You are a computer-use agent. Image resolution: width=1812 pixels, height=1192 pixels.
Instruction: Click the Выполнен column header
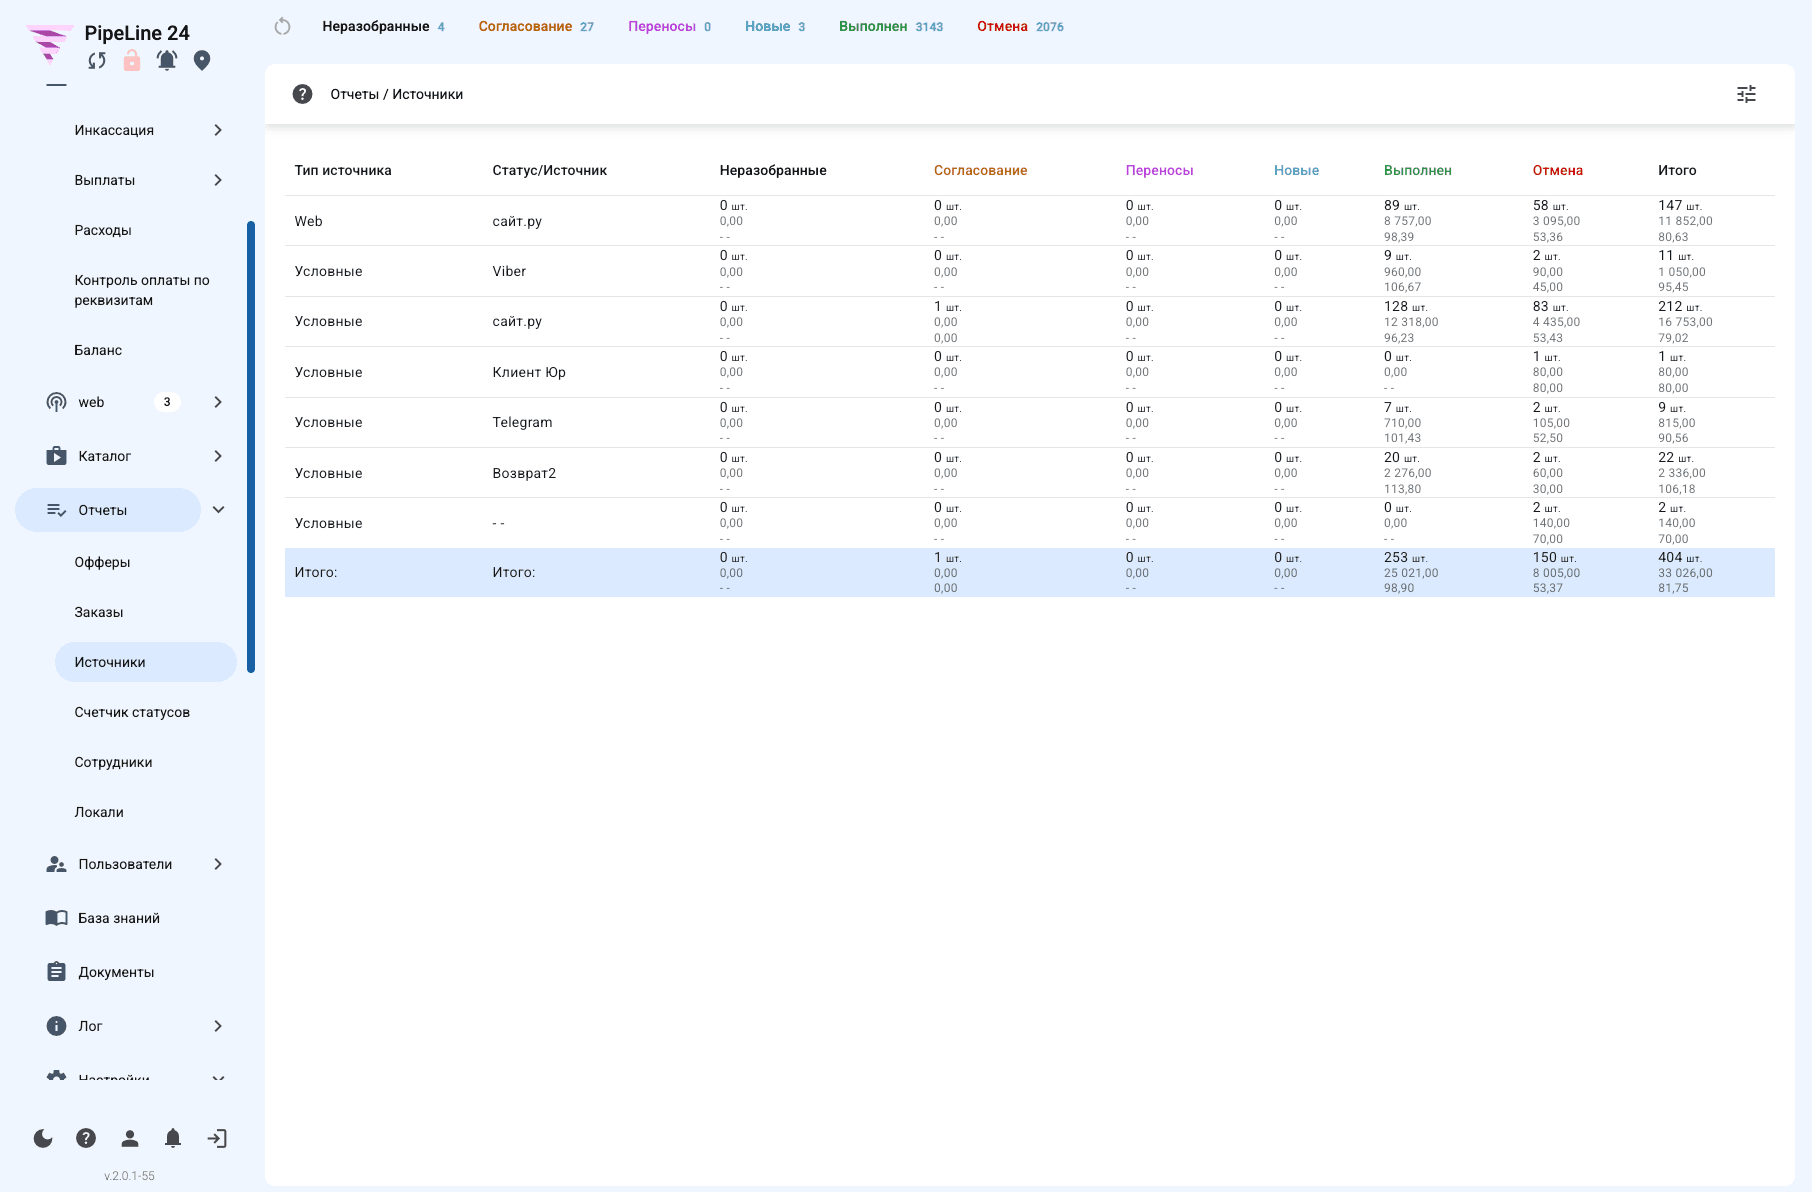pyautogui.click(x=1417, y=170)
